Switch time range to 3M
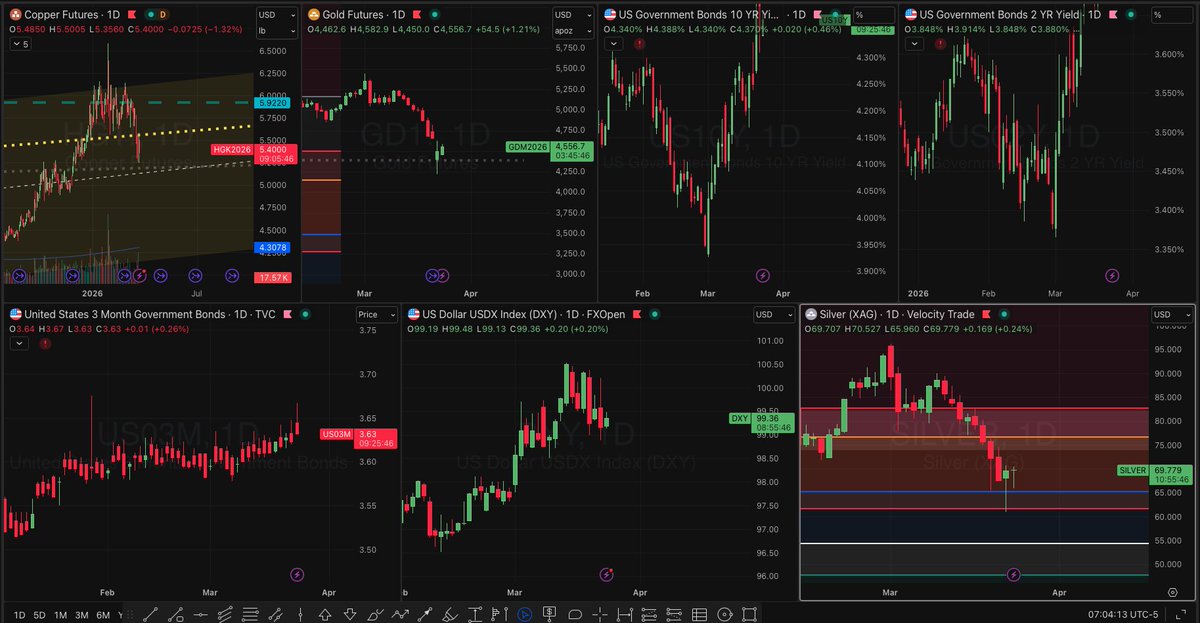1200x623 pixels. (x=81, y=614)
